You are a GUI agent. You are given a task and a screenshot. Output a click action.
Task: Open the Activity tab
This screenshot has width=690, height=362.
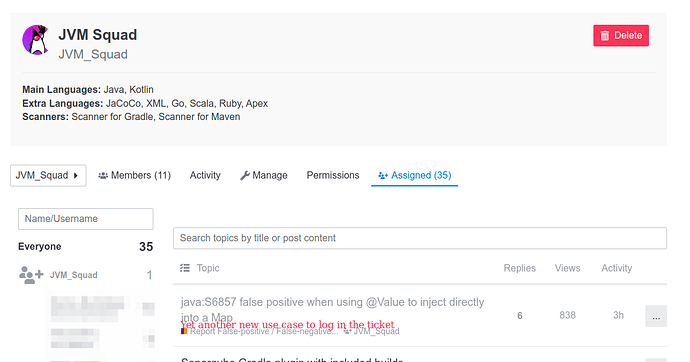click(205, 176)
